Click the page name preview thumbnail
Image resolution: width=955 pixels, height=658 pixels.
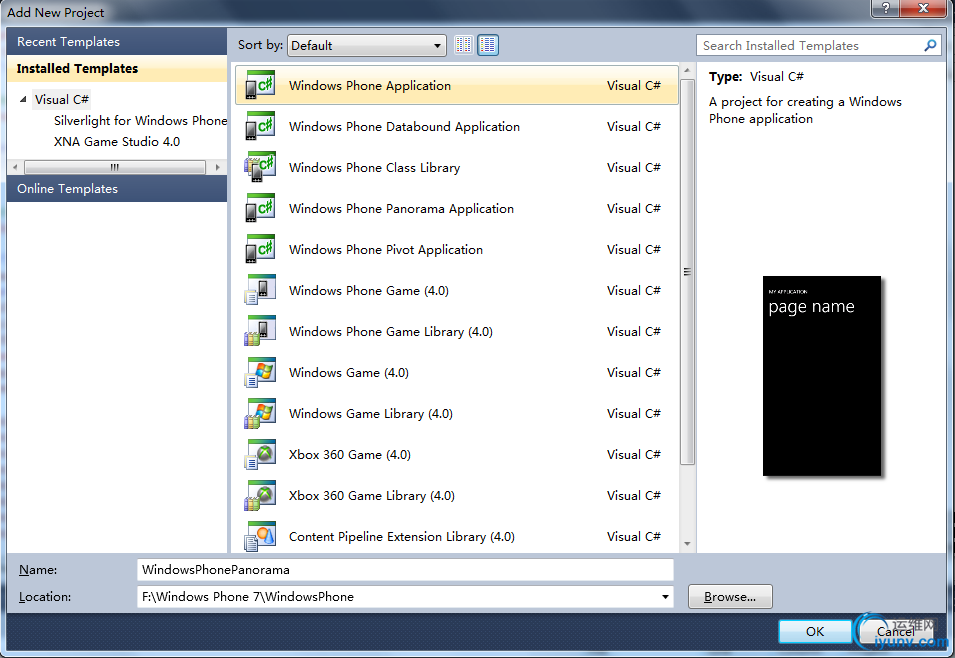[x=822, y=376]
